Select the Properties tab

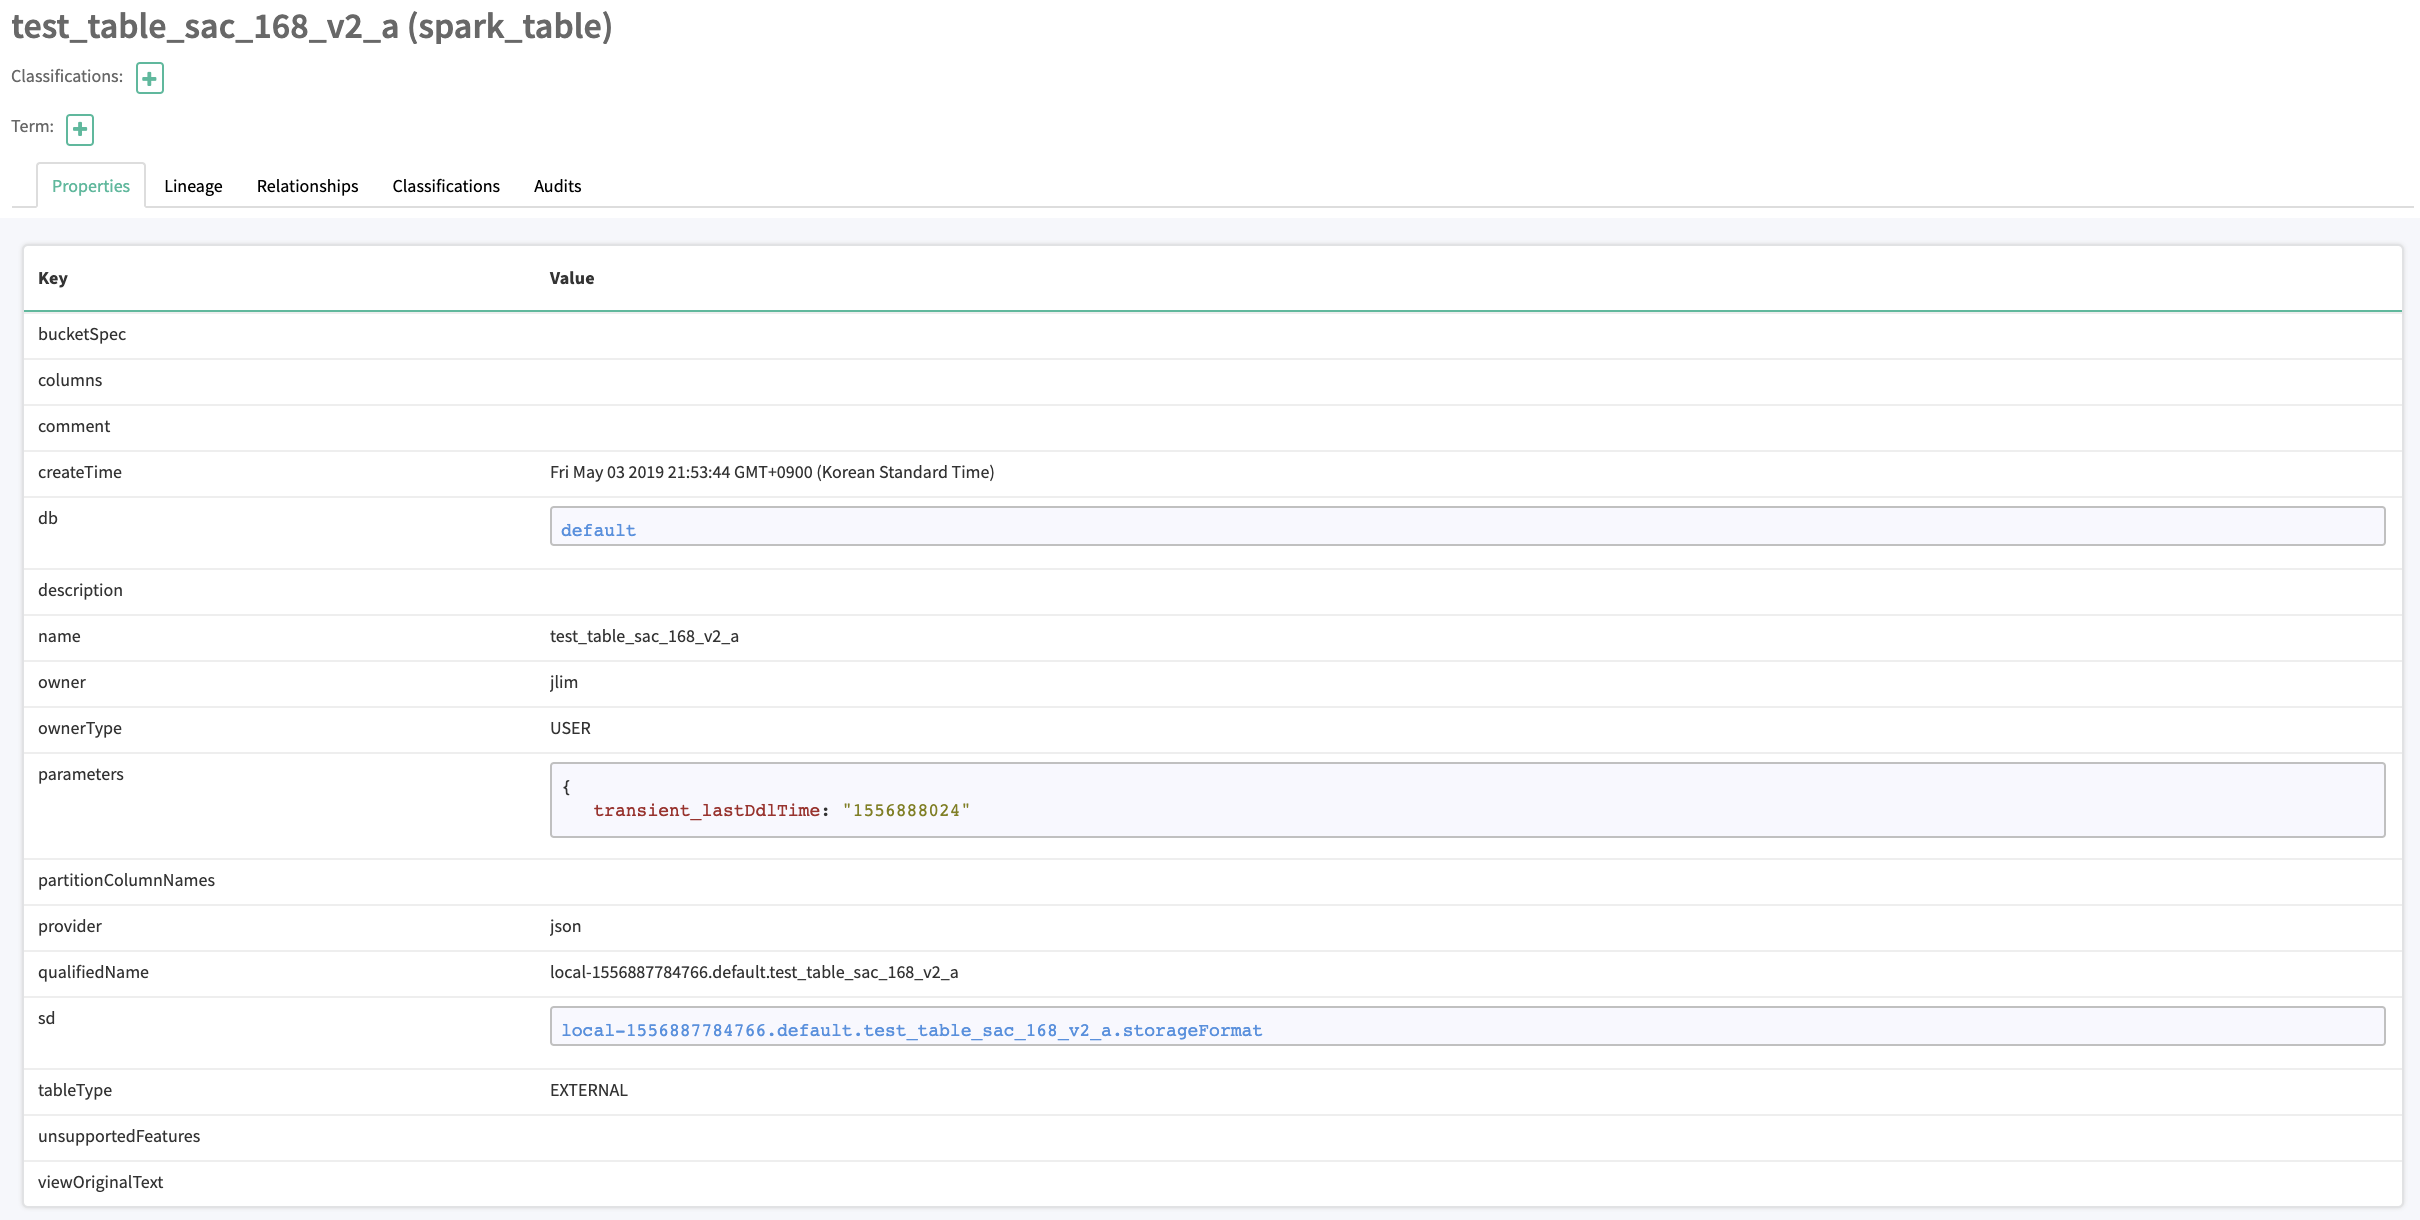coord(90,185)
